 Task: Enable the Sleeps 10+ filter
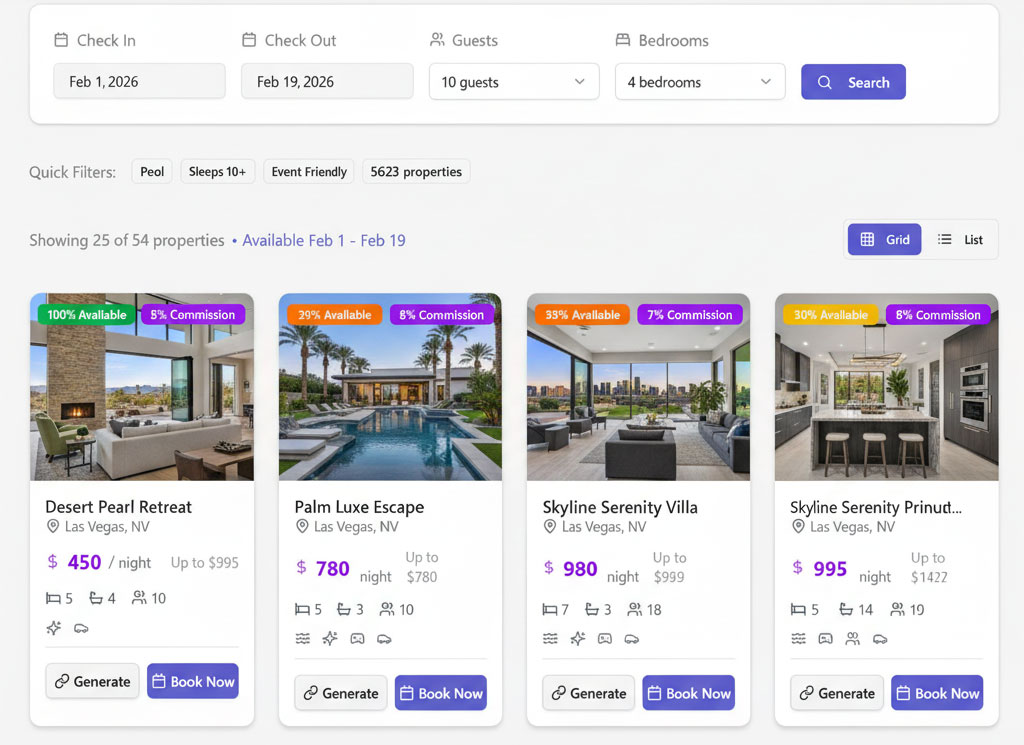217,171
